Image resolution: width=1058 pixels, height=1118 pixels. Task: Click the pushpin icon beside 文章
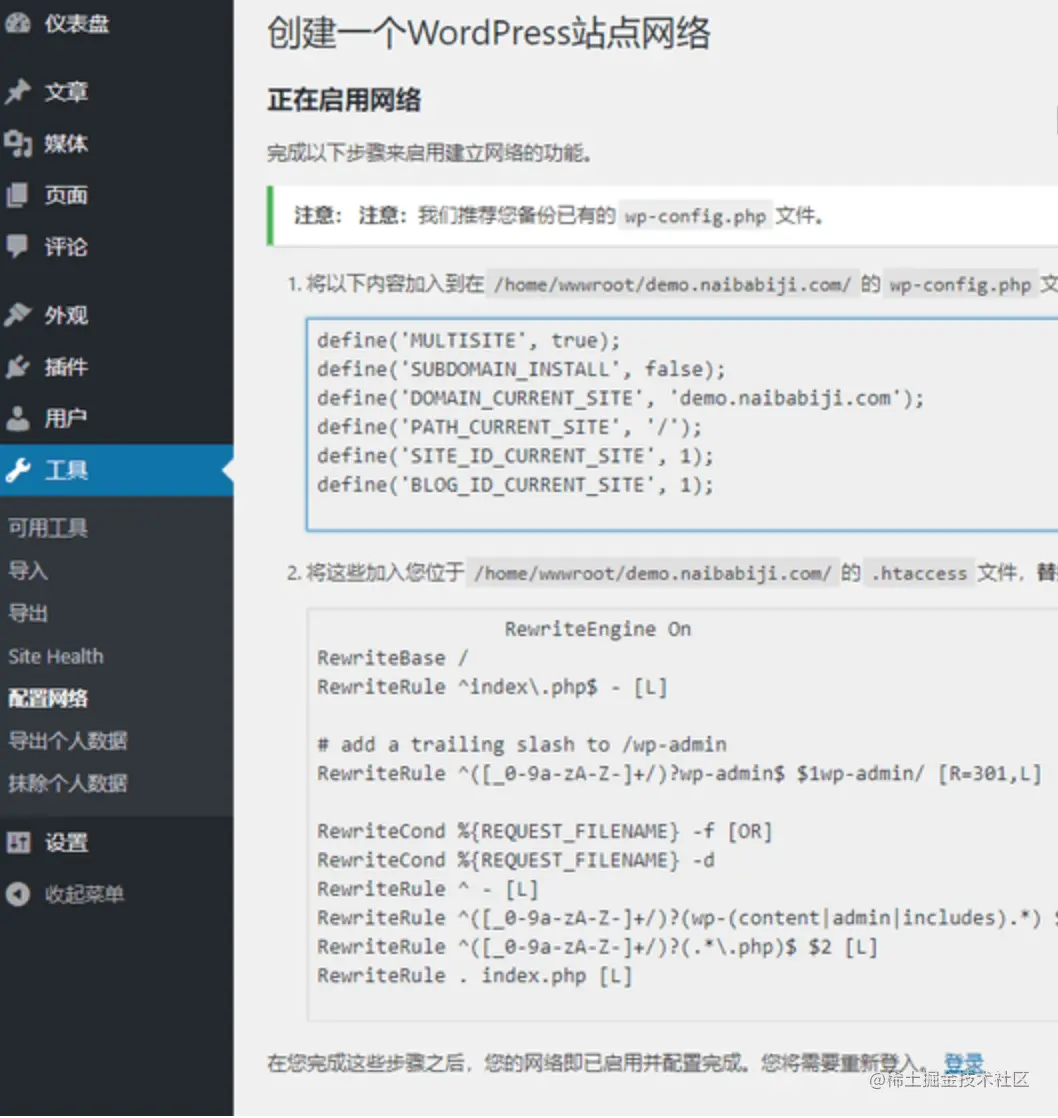coord(17,91)
